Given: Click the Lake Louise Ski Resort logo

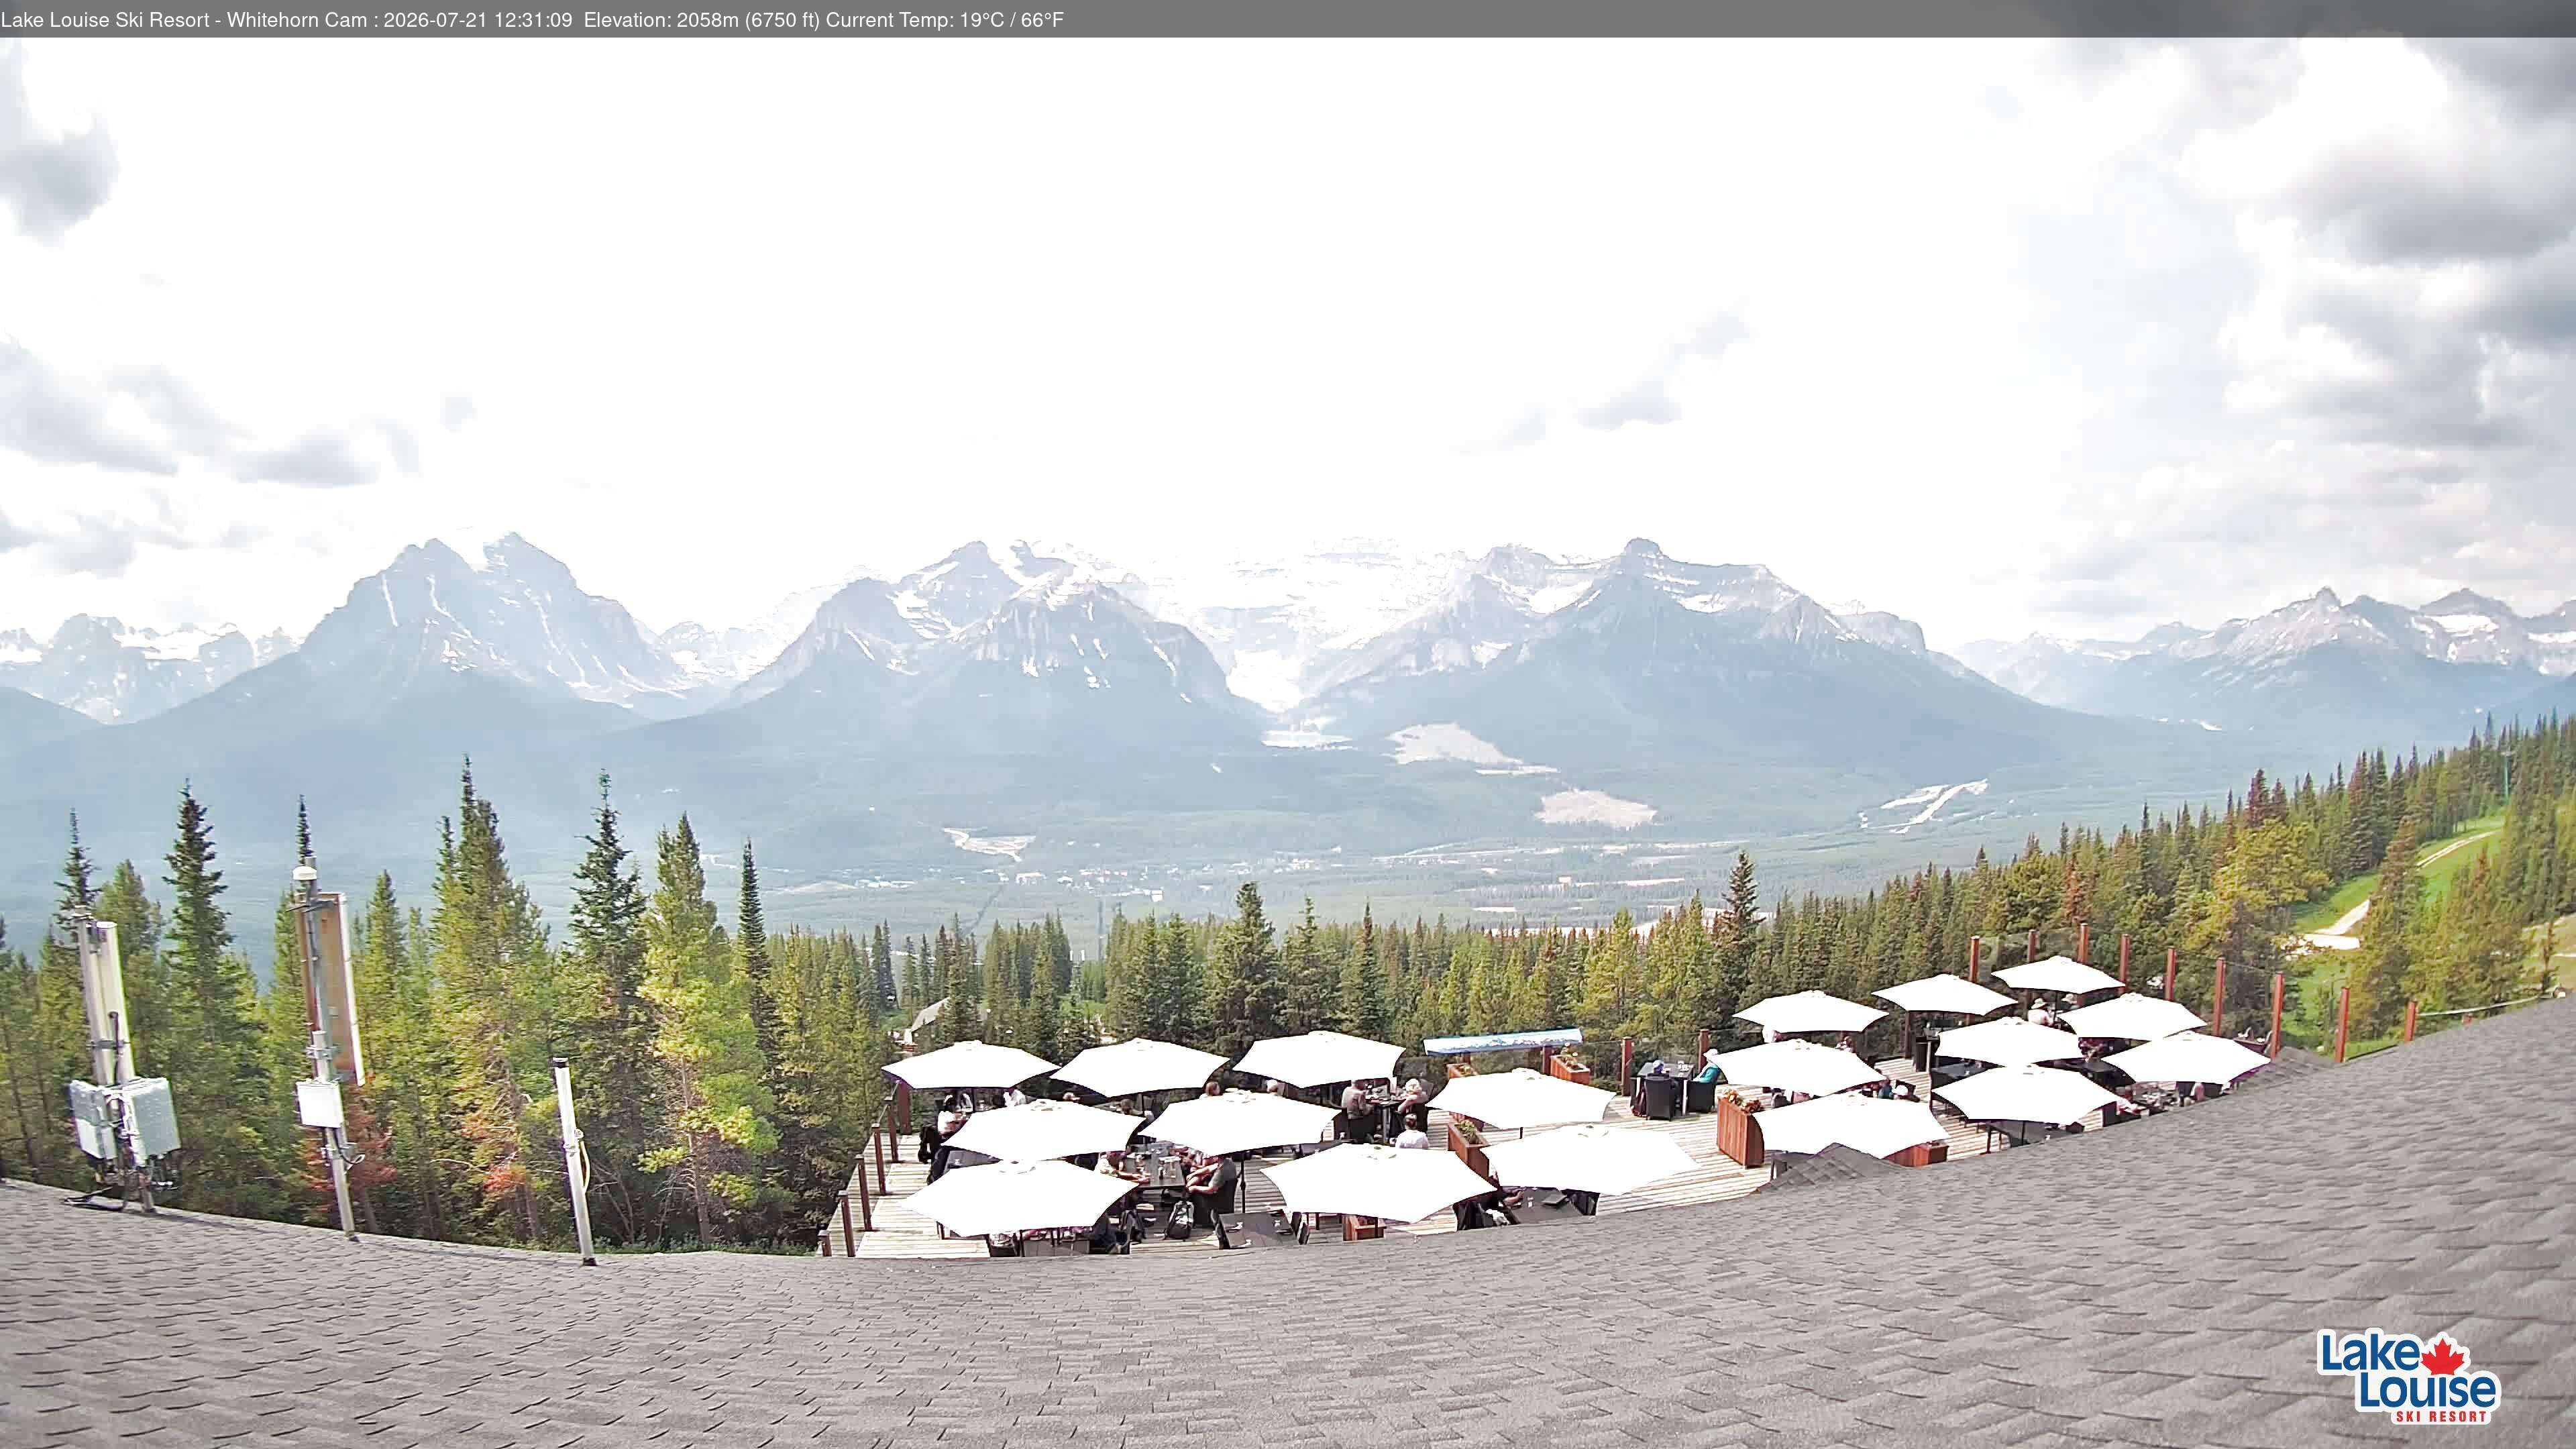Looking at the screenshot, I should (2408, 1376).
